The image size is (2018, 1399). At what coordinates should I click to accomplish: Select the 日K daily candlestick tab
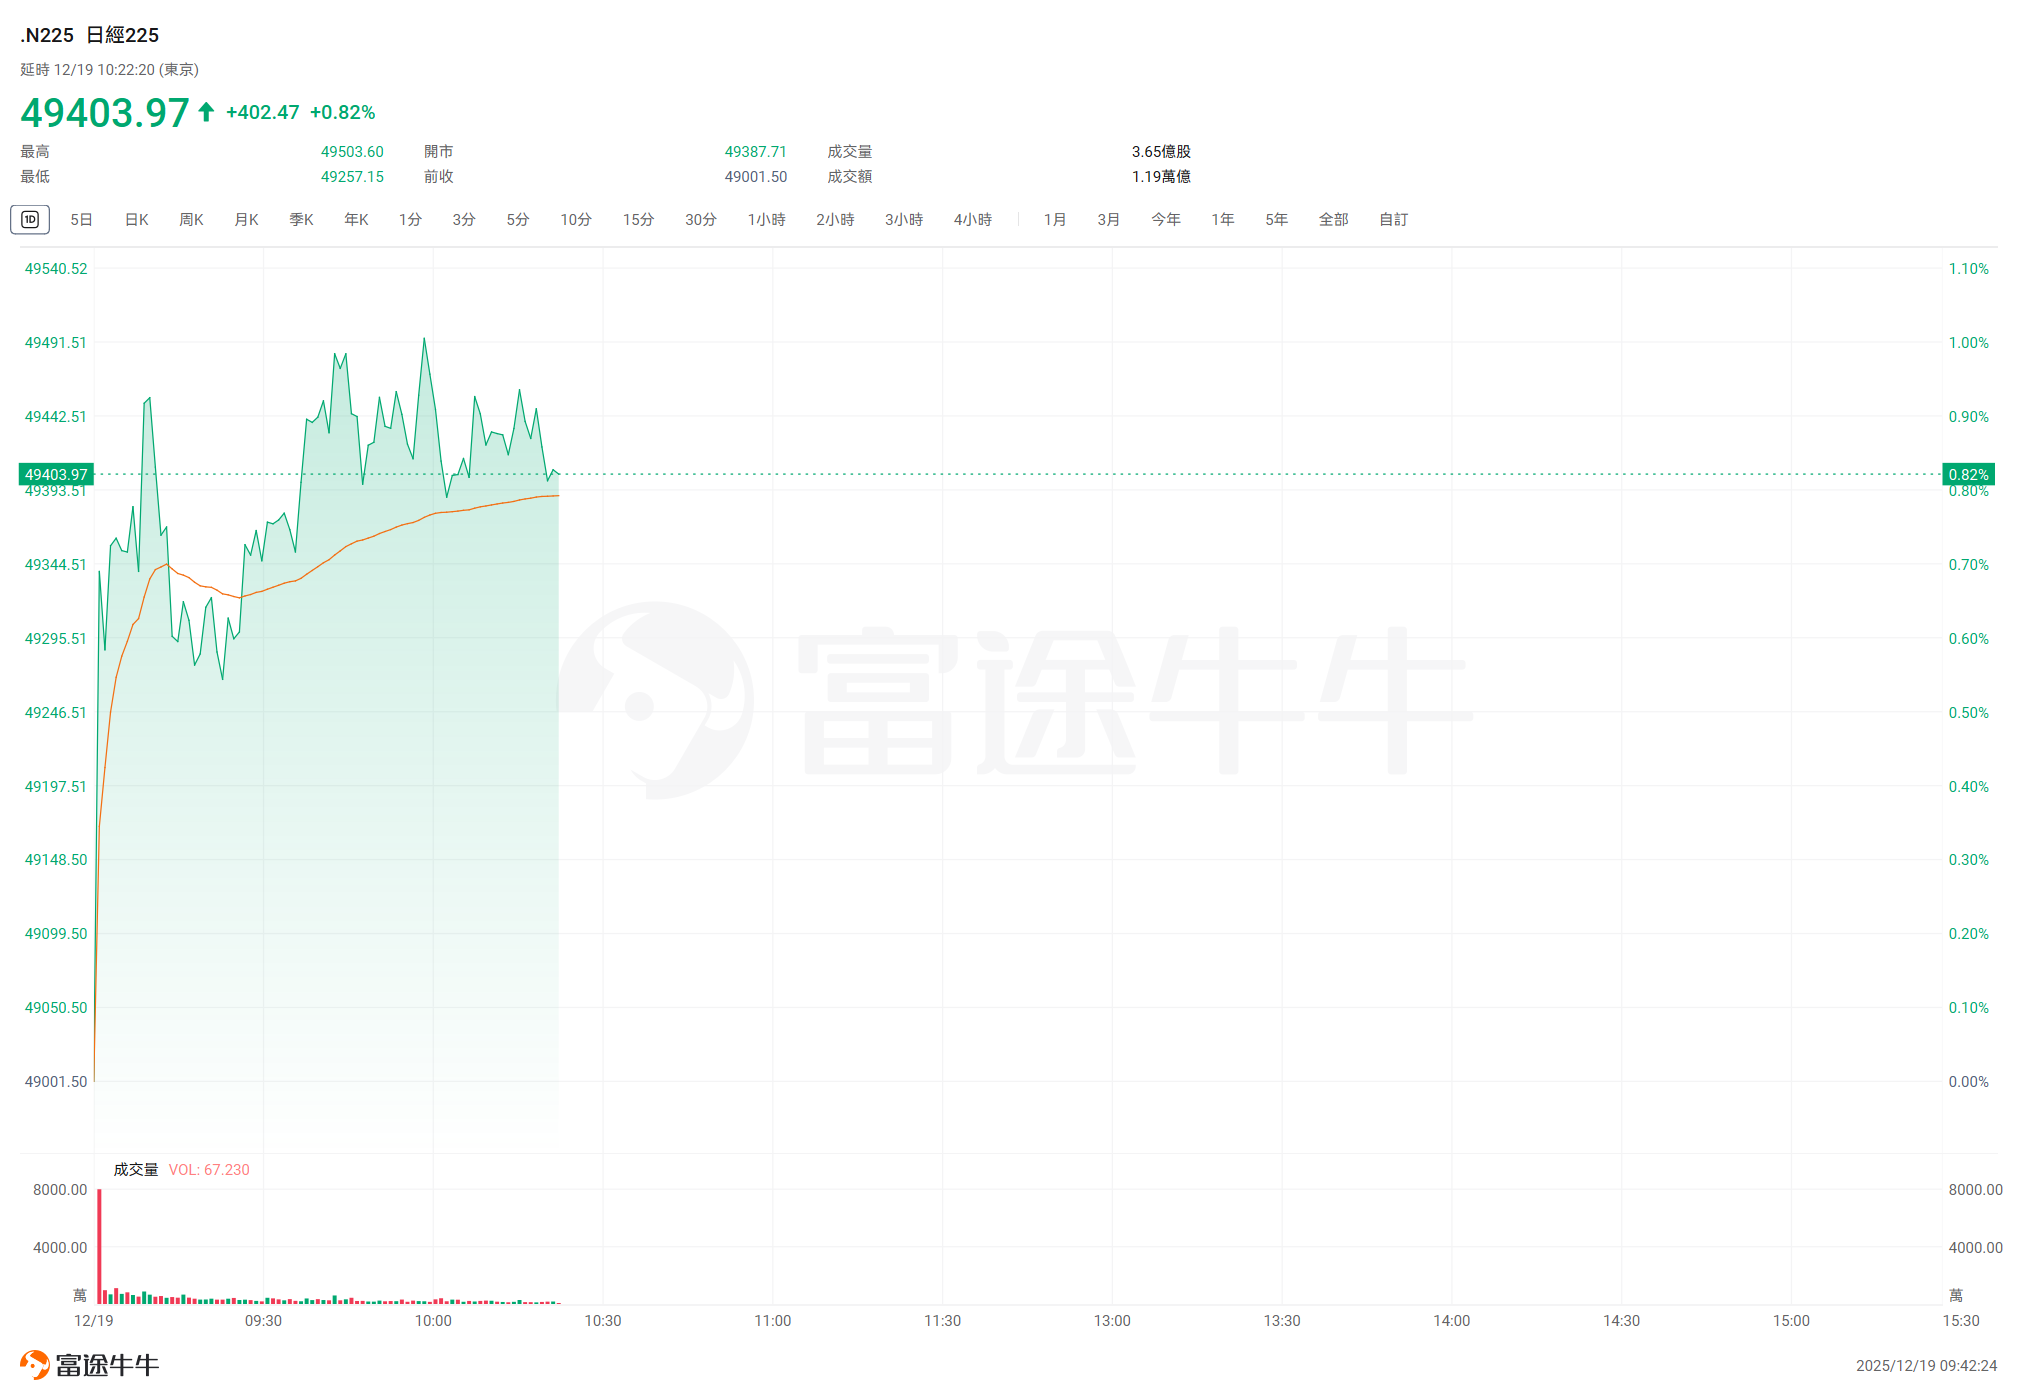[136, 219]
